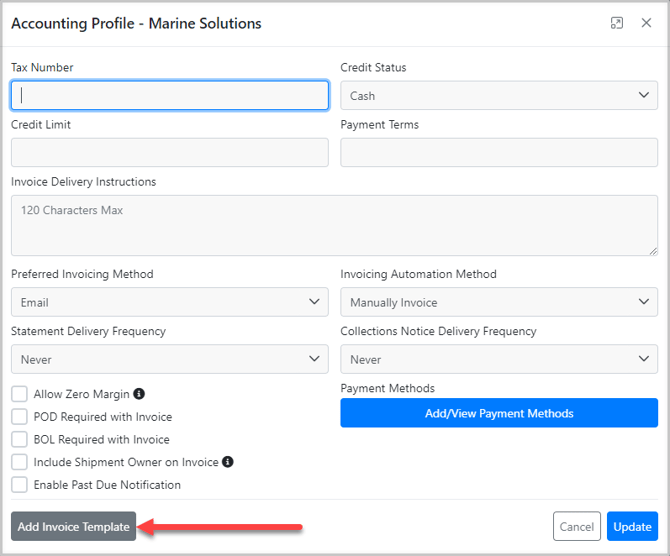Click the Allow Zero Margin info icon
This screenshot has width=670, height=556.
tap(139, 394)
